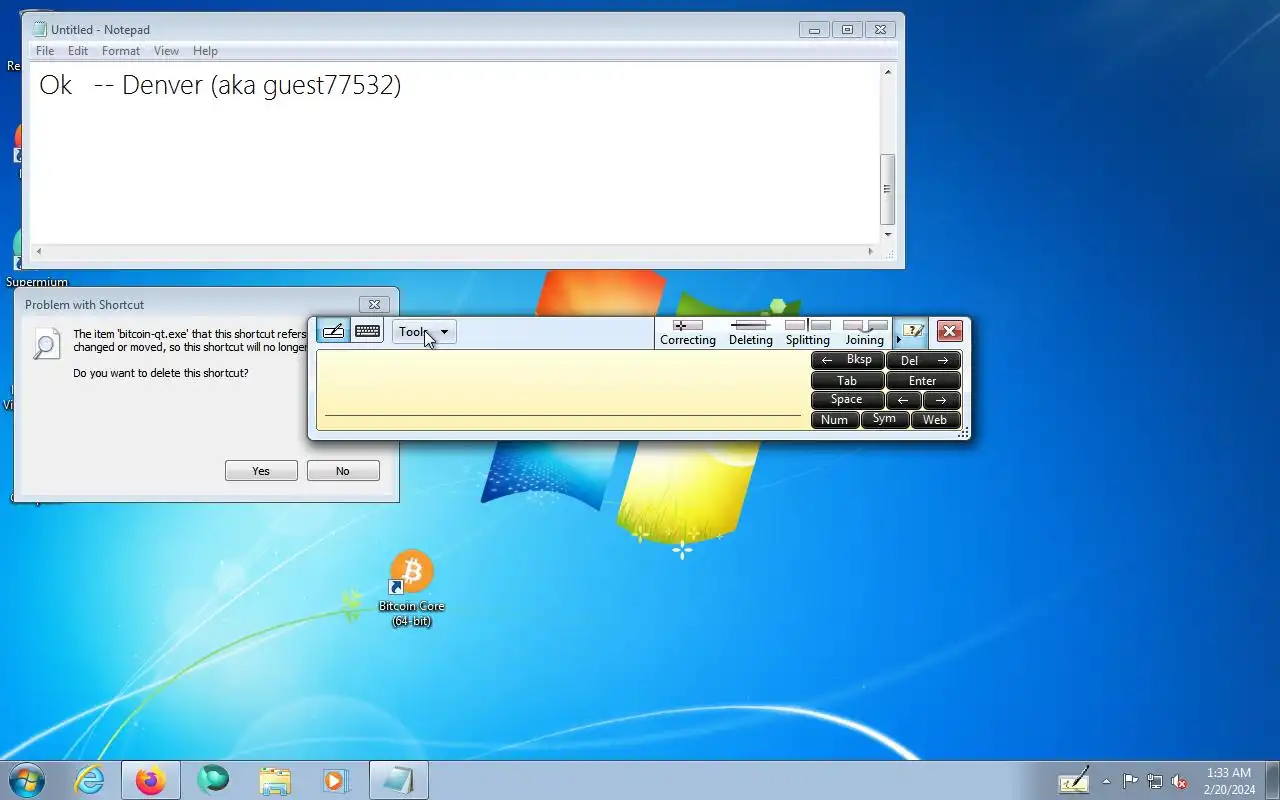Grab the Input Panel resize grip
1280x800 pixels.
tap(964, 433)
